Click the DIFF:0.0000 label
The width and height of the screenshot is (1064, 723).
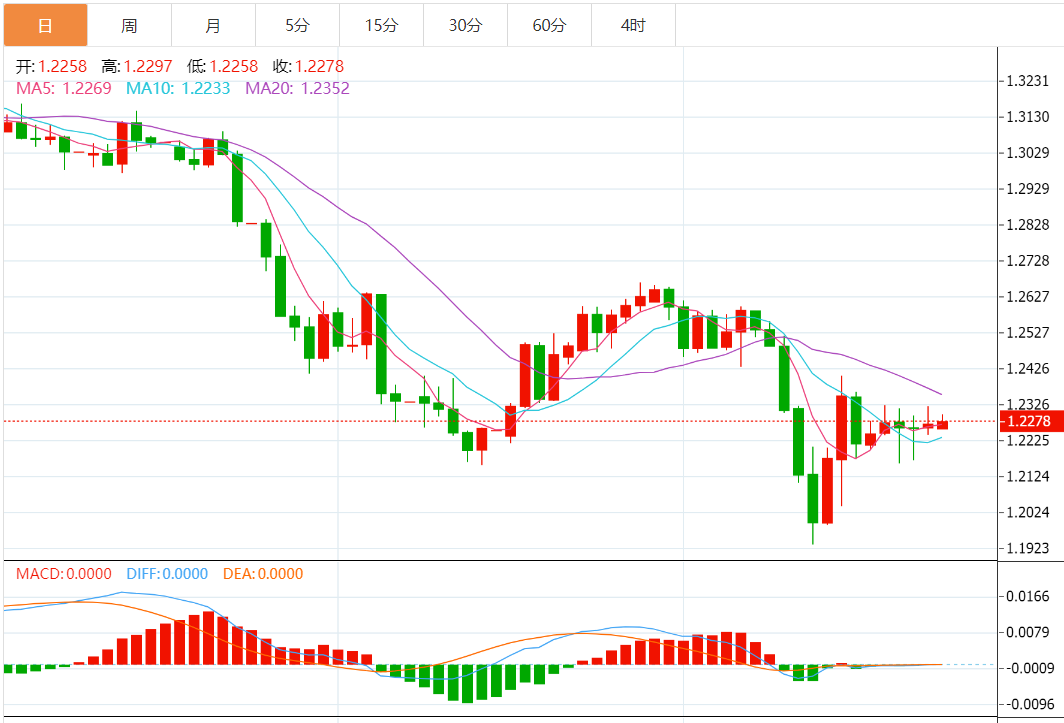pos(167,574)
